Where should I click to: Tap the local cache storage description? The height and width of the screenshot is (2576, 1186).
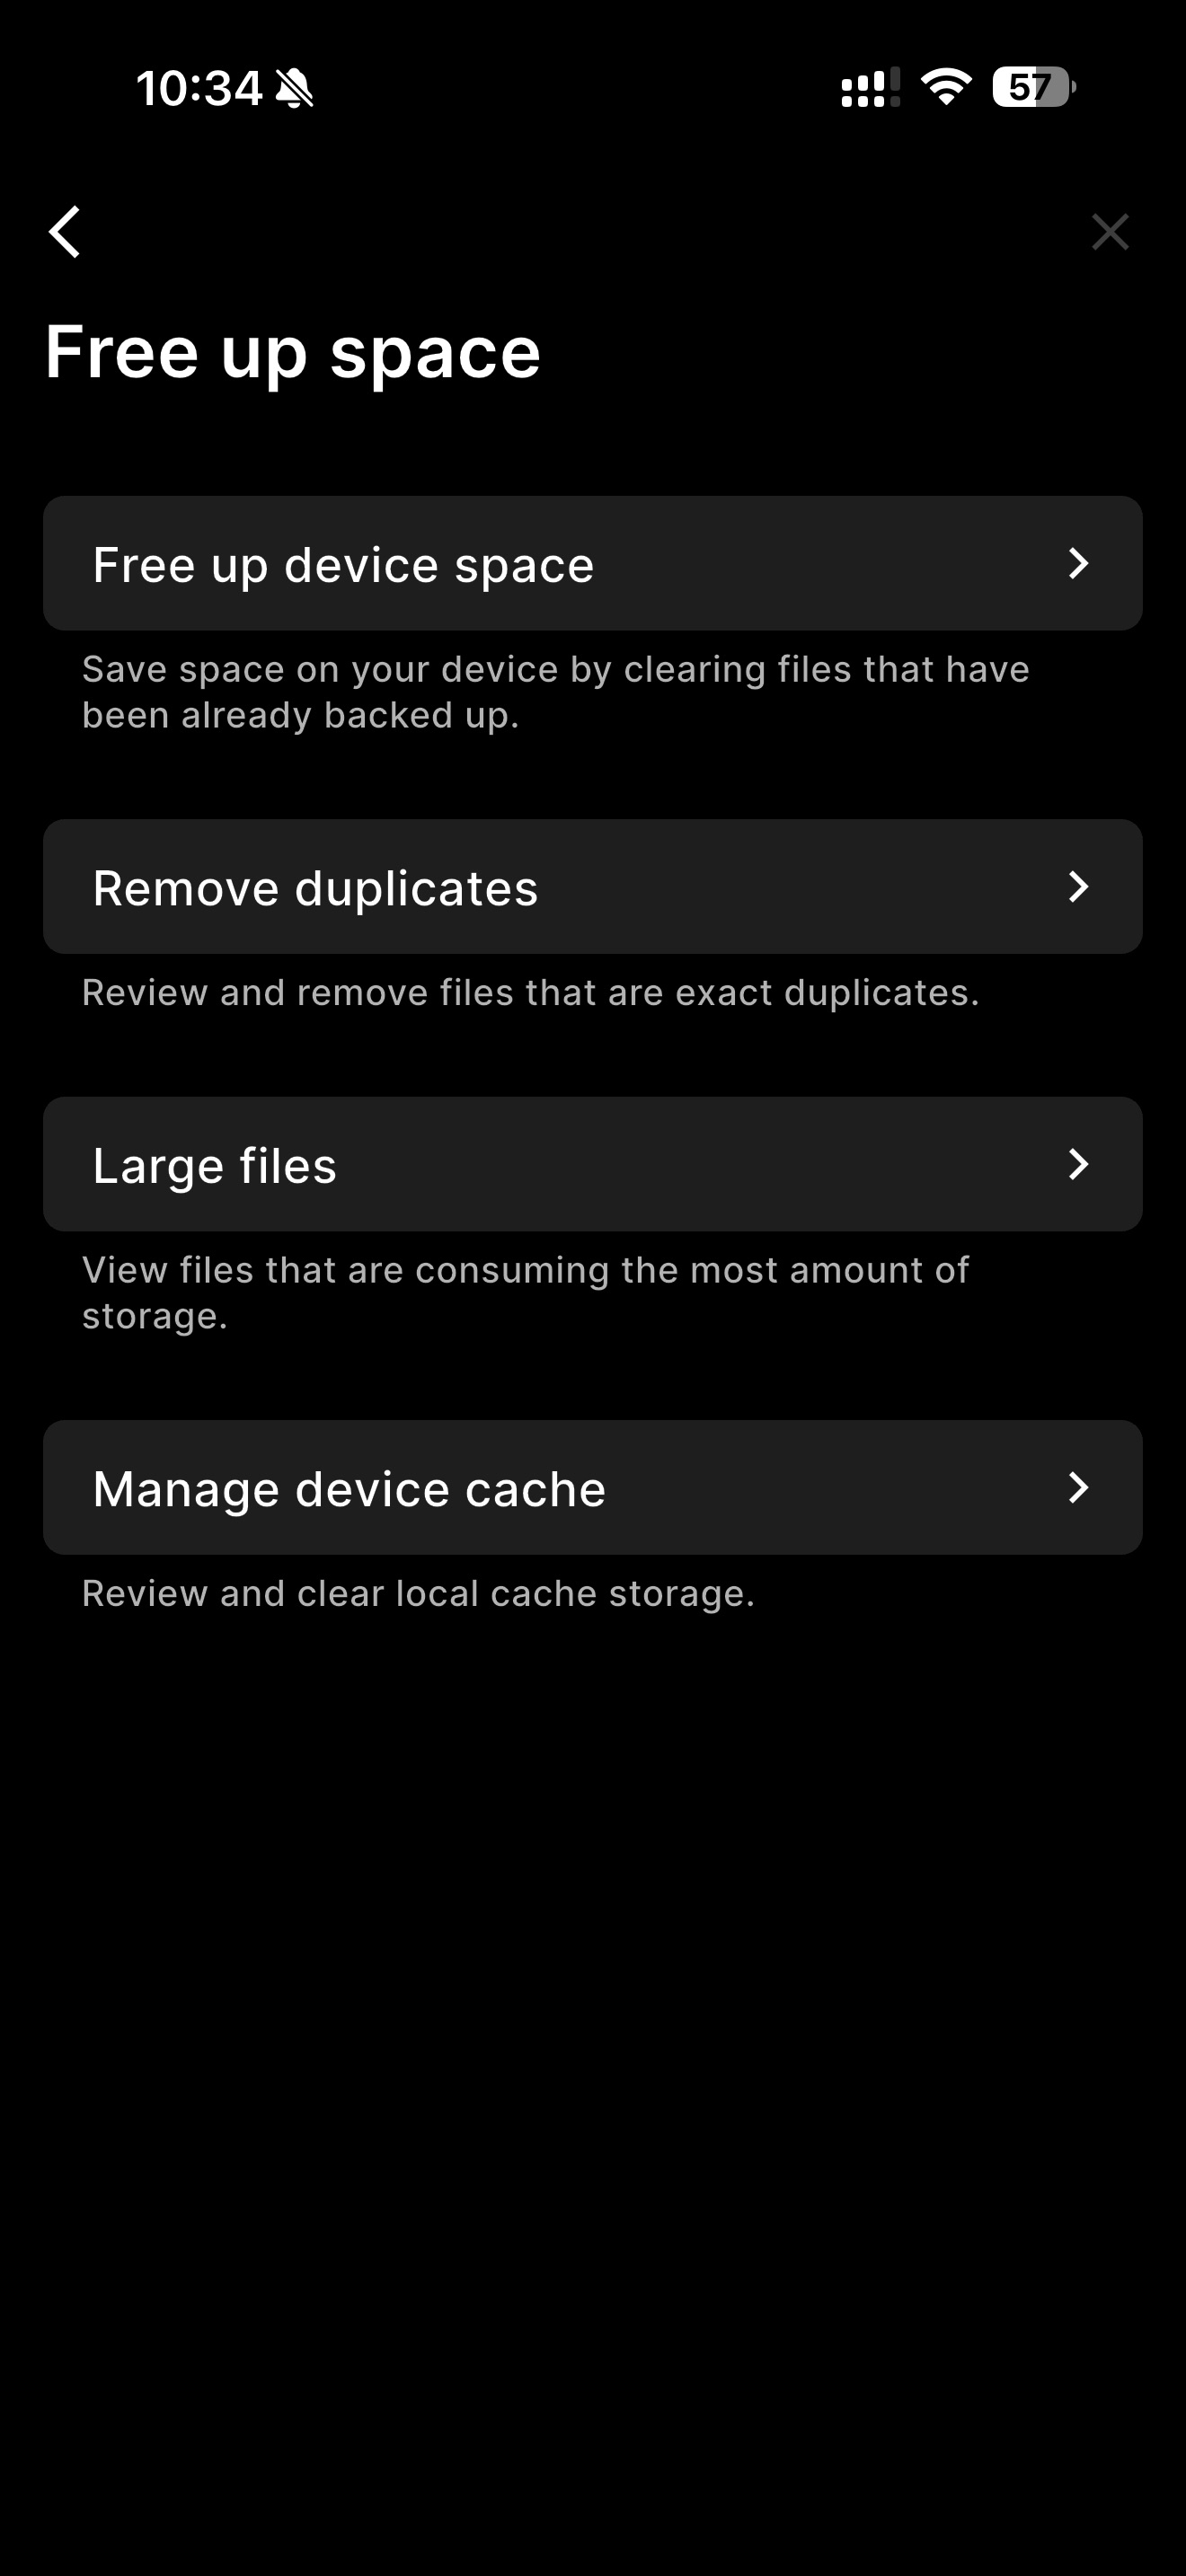[x=418, y=1594]
